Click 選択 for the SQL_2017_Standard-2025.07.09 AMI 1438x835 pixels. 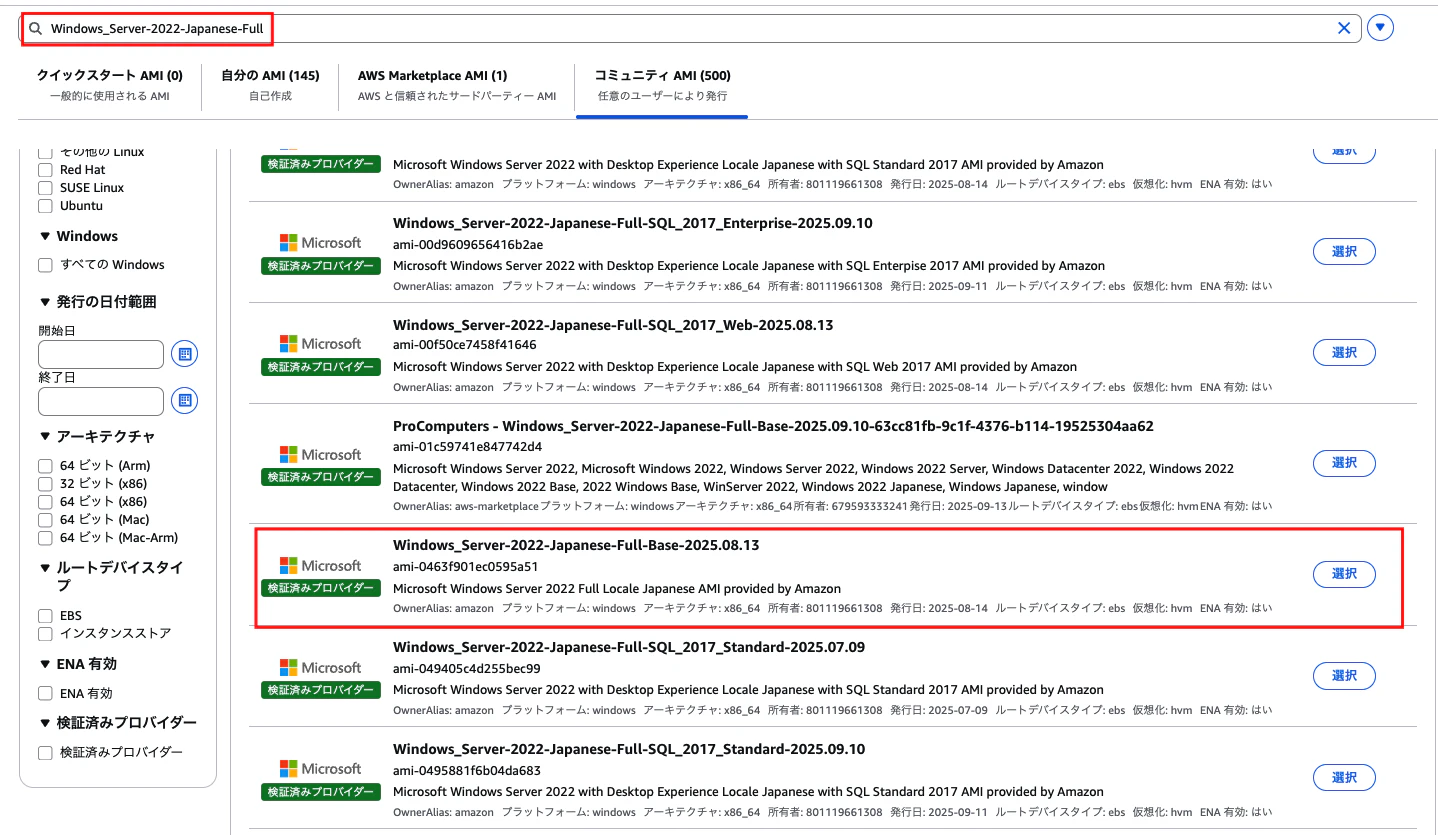click(x=1344, y=676)
